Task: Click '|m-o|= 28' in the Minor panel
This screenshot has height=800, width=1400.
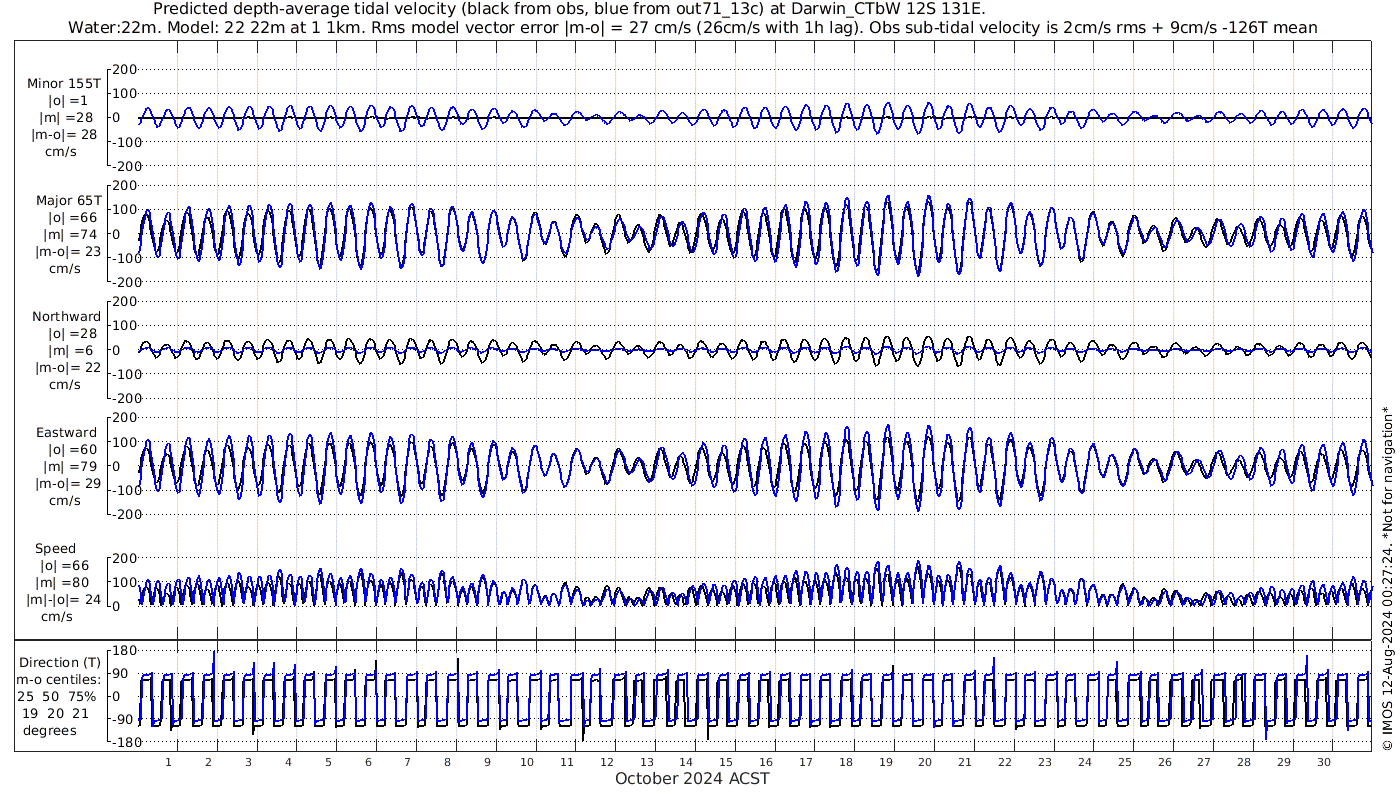Action: pyautogui.click(x=65, y=135)
